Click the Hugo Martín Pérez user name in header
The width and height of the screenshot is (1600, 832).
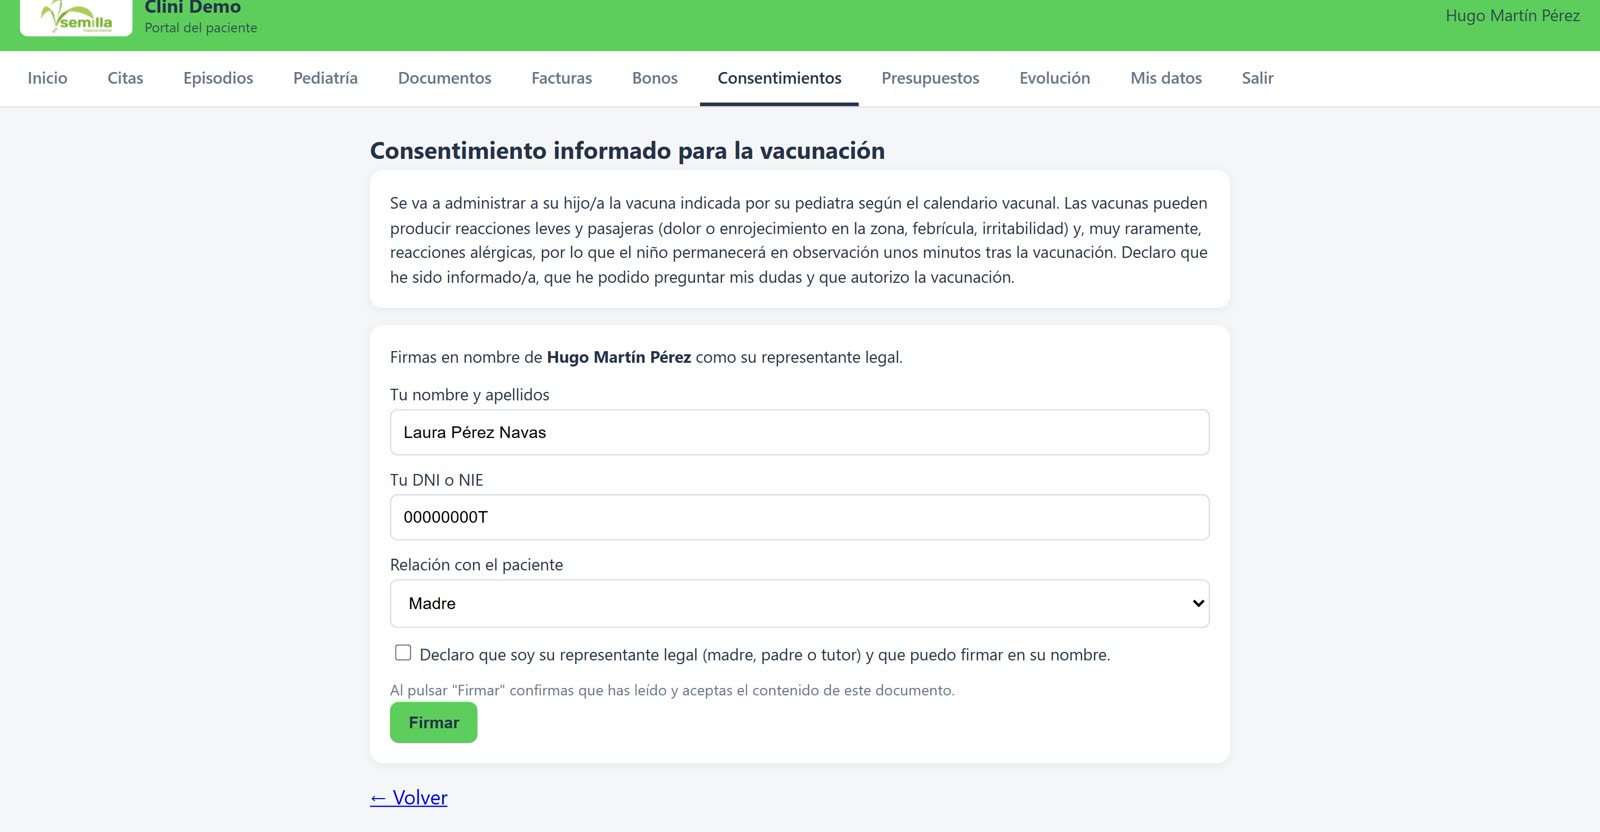pos(1512,16)
